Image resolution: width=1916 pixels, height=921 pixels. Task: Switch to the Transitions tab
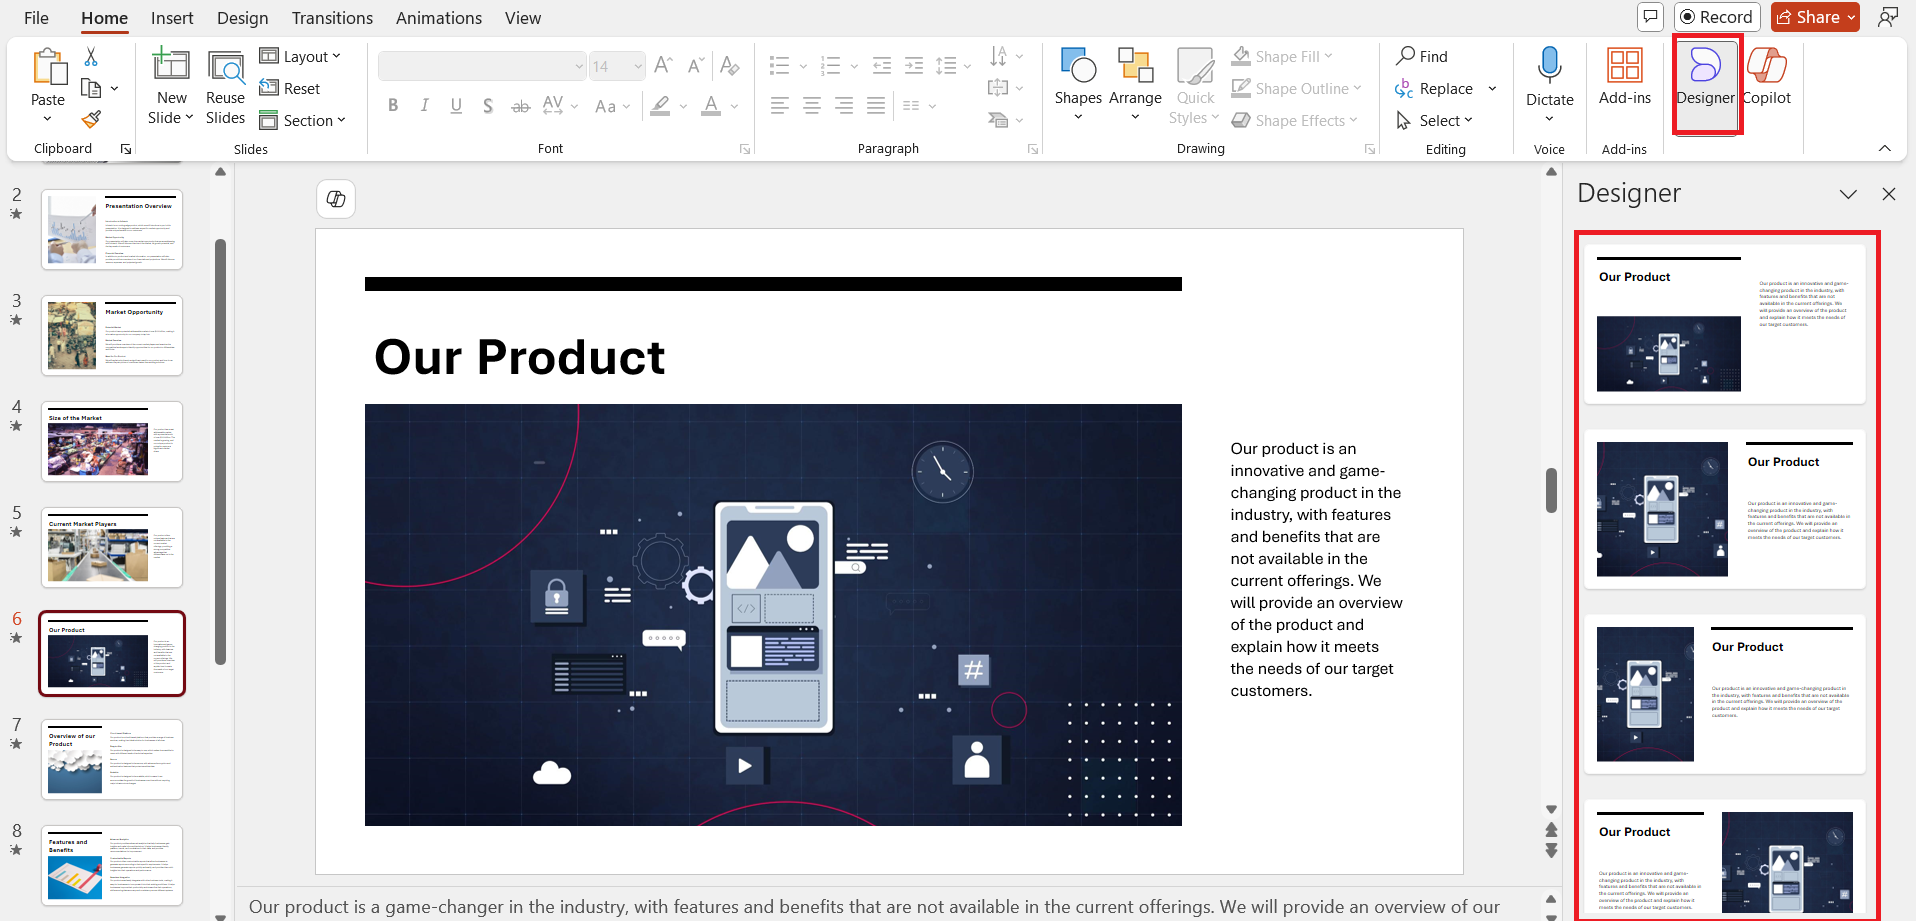(332, 18)
